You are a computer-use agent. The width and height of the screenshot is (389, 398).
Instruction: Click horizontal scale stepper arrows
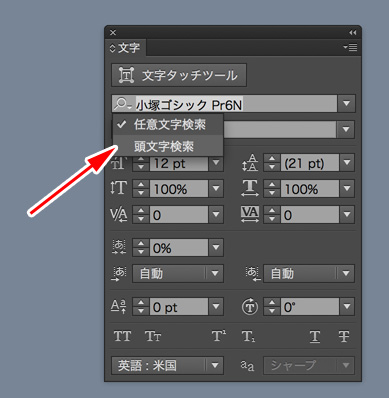(272, 189)
